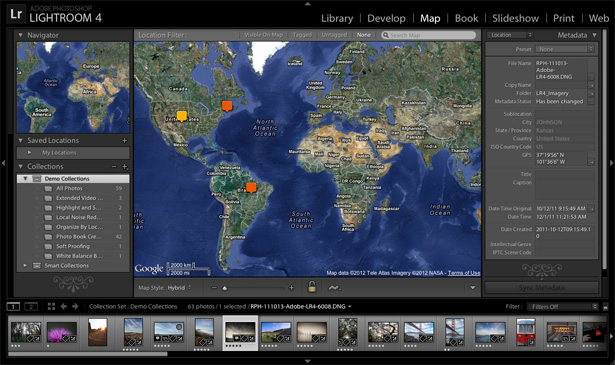Remove collection with the minus icon
Image resolution: width=615 pixels, height=365 pixels.
click(x=114, y=167)
